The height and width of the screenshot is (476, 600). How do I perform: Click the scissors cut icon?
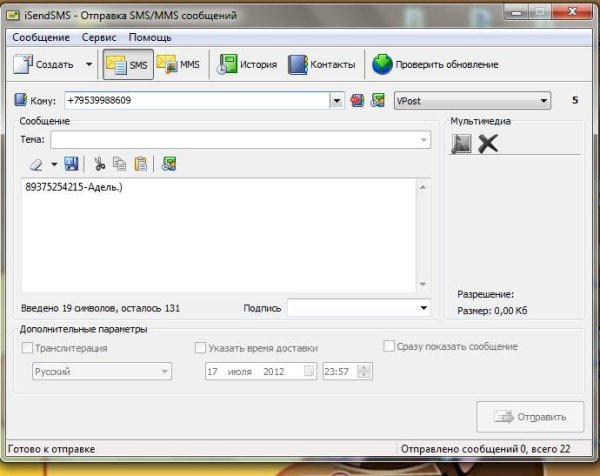(99, 164)
